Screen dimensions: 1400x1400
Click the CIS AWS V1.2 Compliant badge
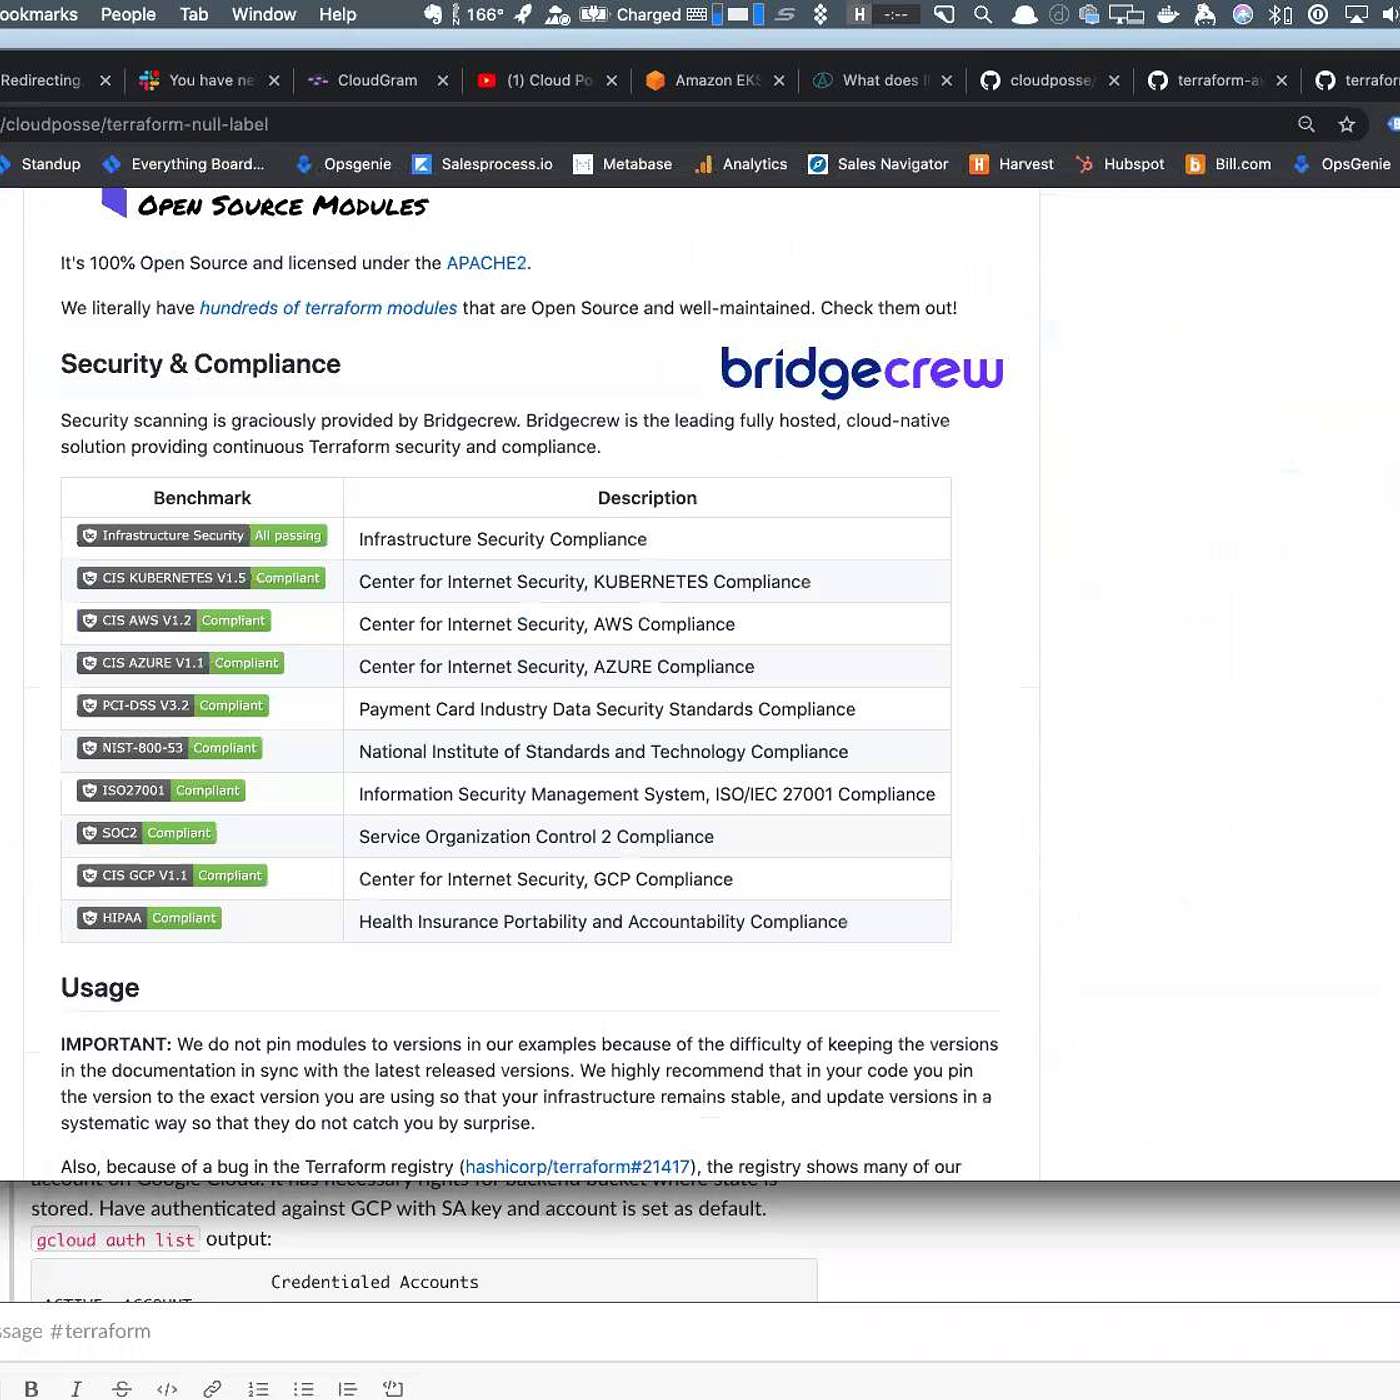[x=174, y=621]
